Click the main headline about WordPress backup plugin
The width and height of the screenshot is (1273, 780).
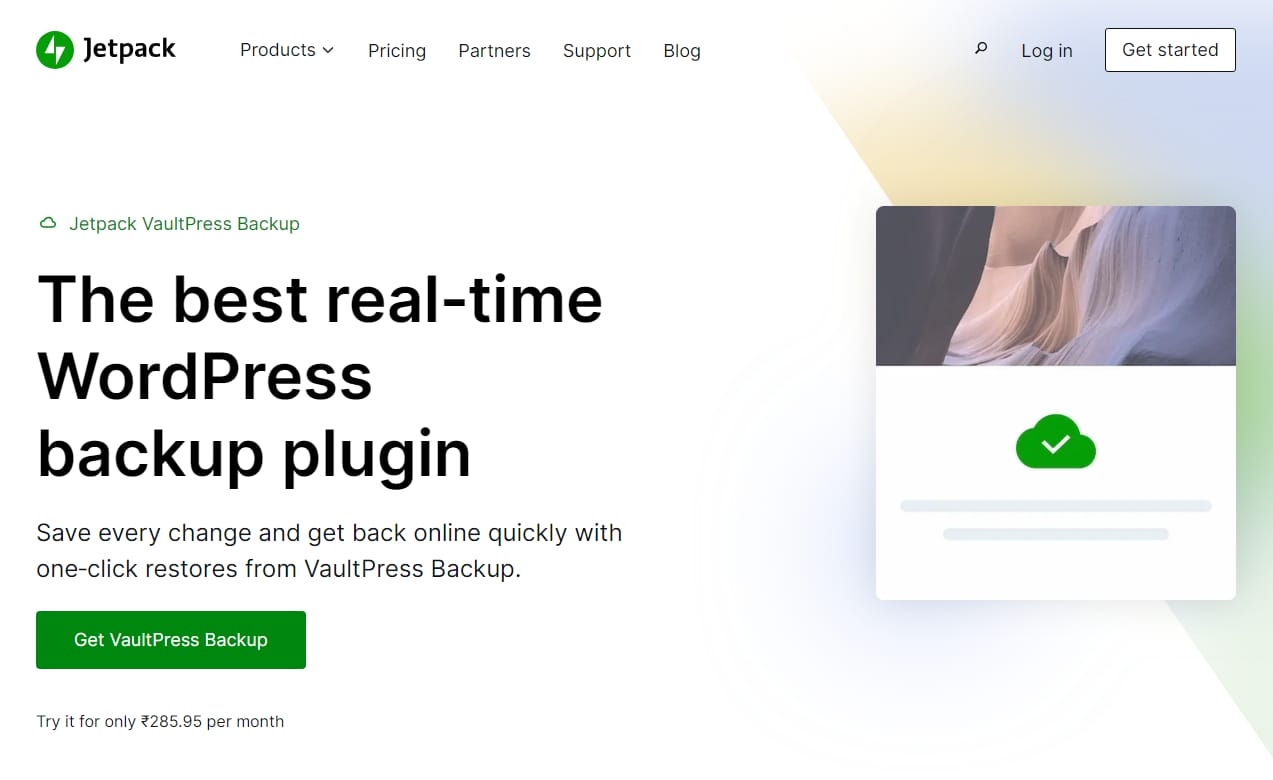320,376
